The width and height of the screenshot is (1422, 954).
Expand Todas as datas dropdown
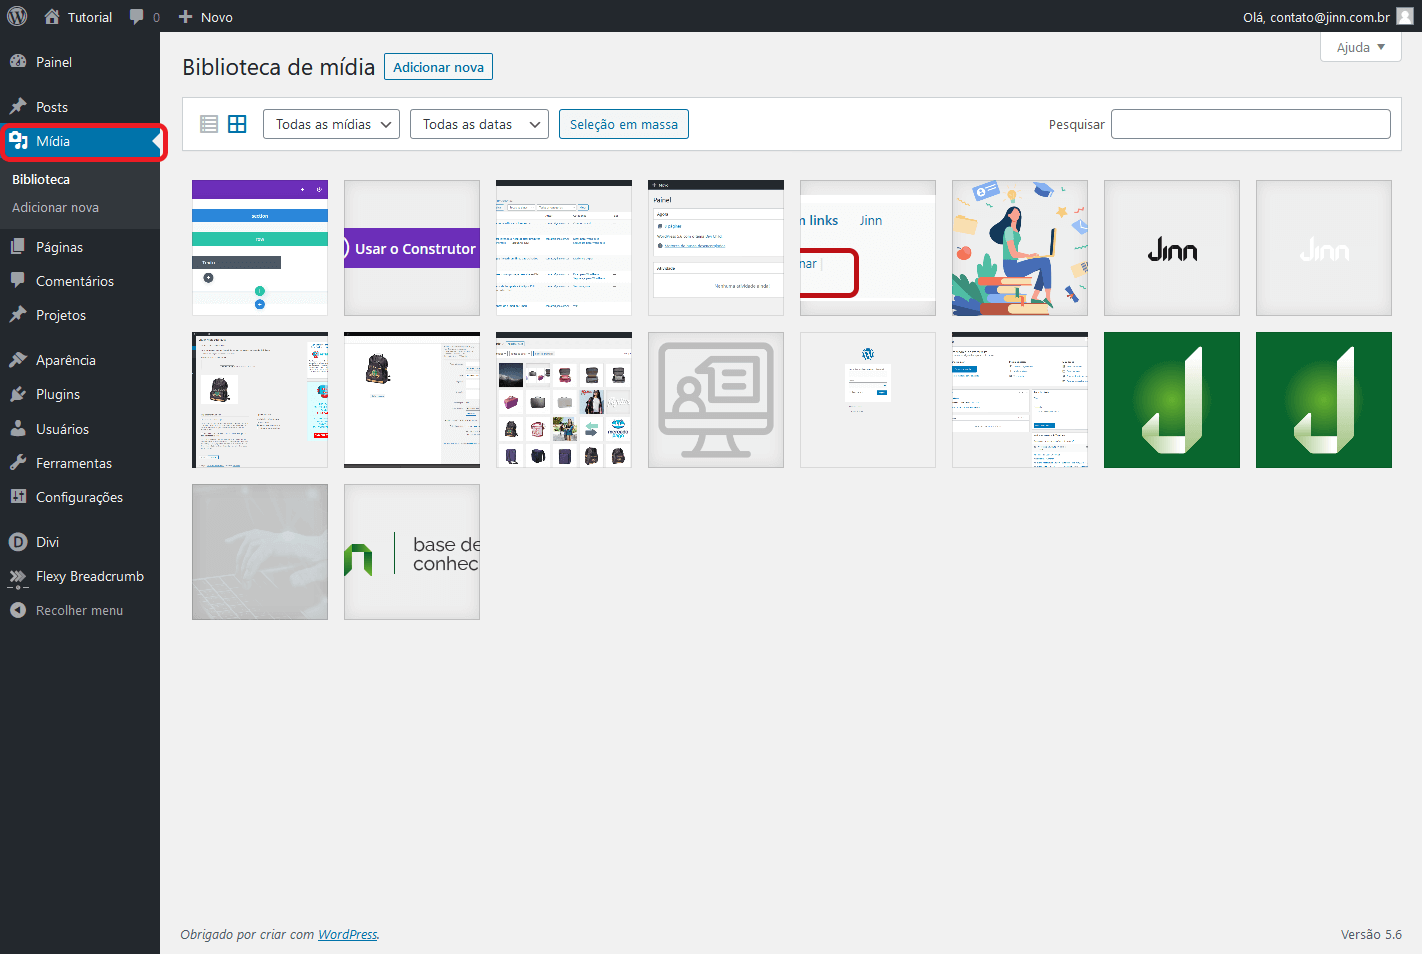pos(479,124)
